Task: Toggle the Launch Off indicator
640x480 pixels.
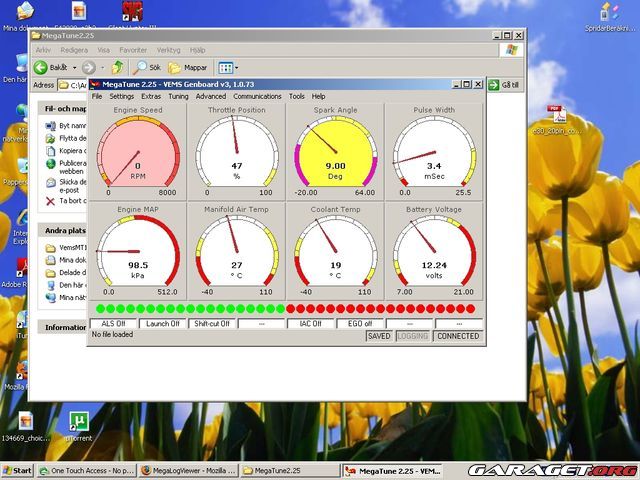Action: click(162, 324)
